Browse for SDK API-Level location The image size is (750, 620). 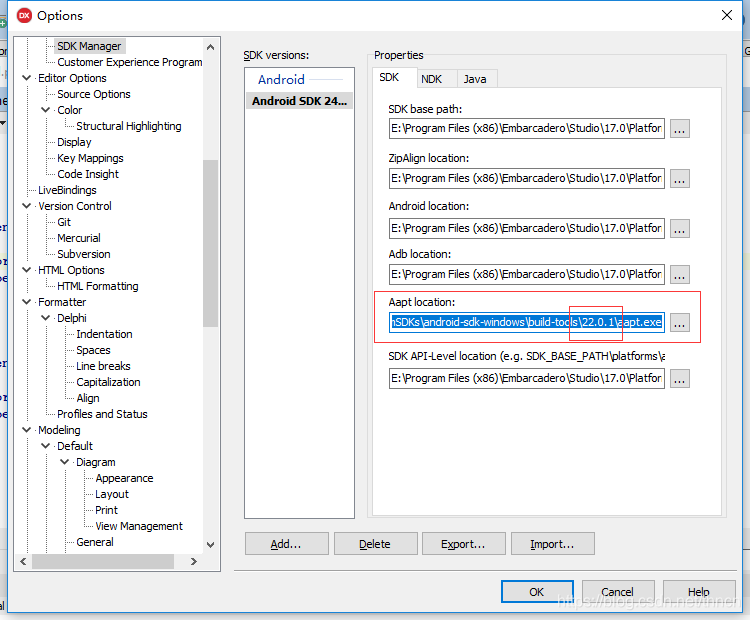click(680, 378)
